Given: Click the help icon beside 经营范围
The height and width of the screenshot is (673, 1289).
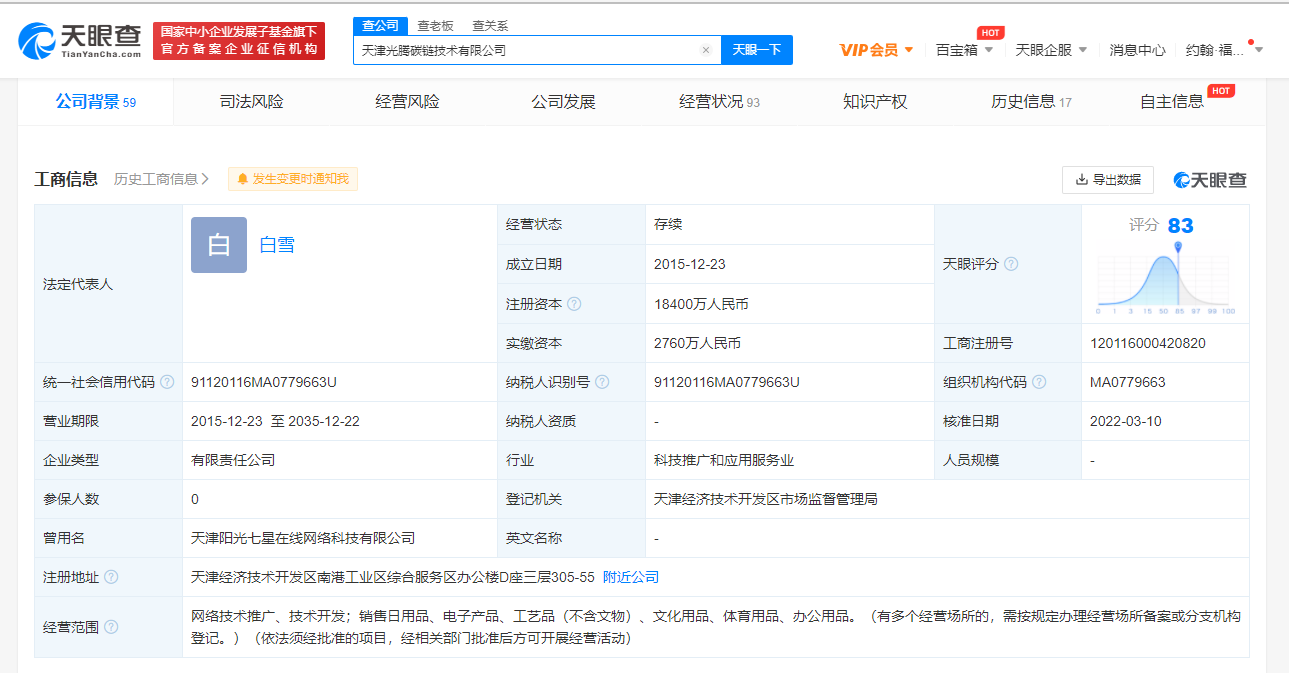Looking at the screenshot, I should [111, 627].
